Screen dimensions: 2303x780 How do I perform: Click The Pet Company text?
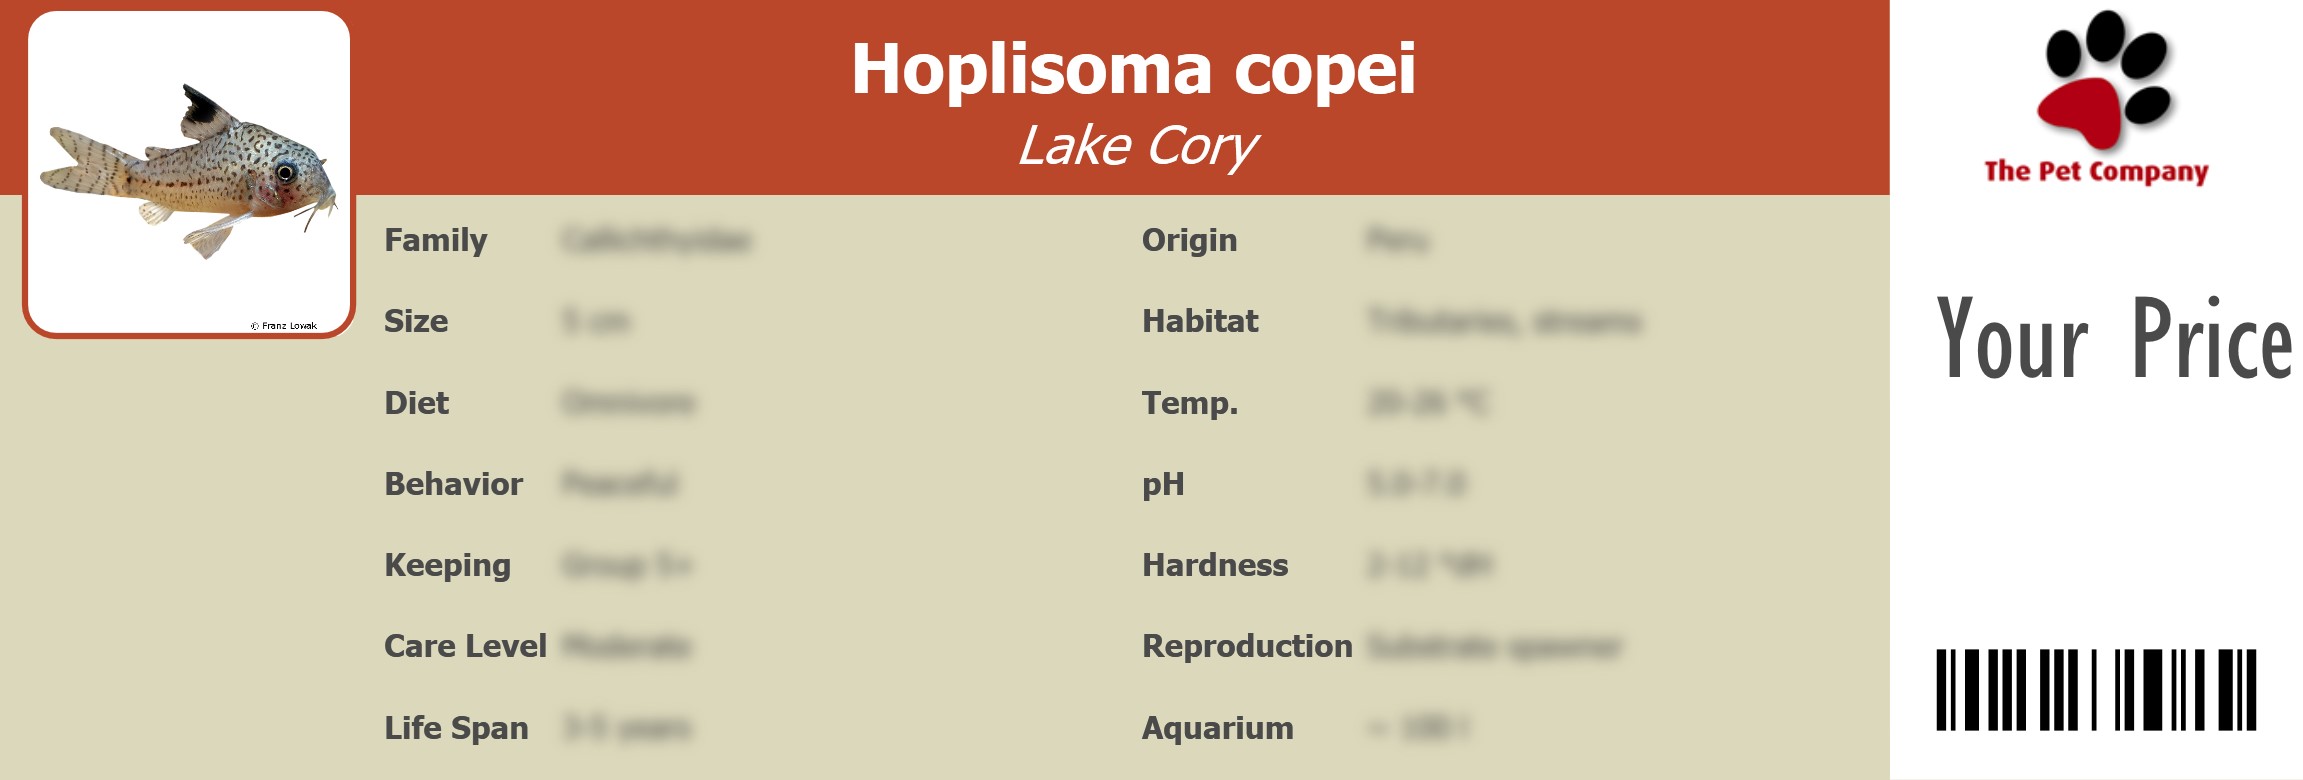coord(2096,171)
